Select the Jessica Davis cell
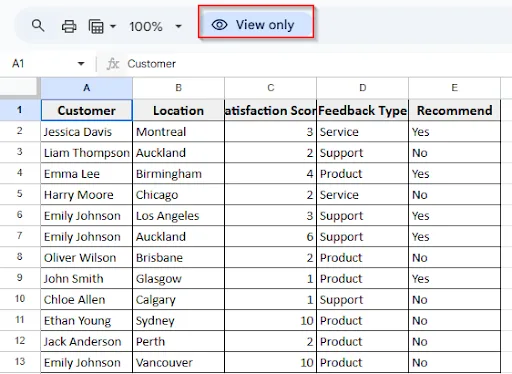 pos(87,132)
